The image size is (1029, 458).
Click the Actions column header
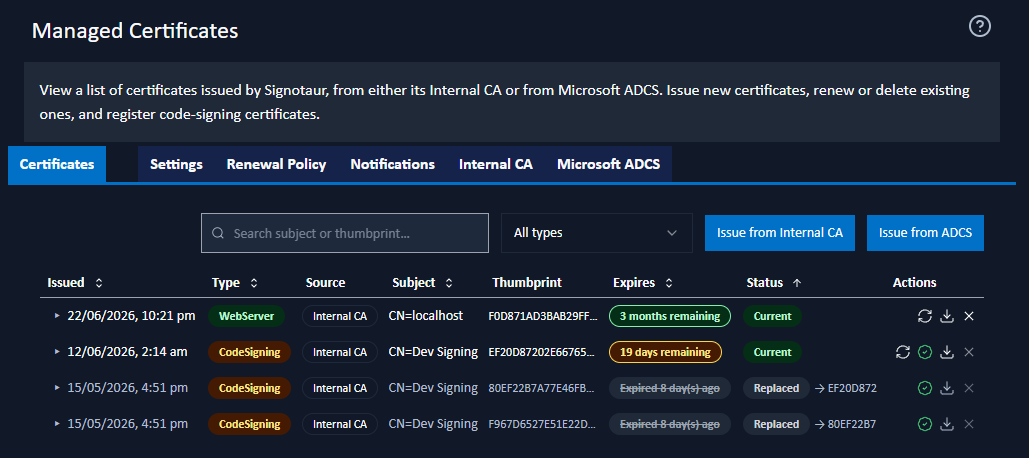click(x=914, y=283)
